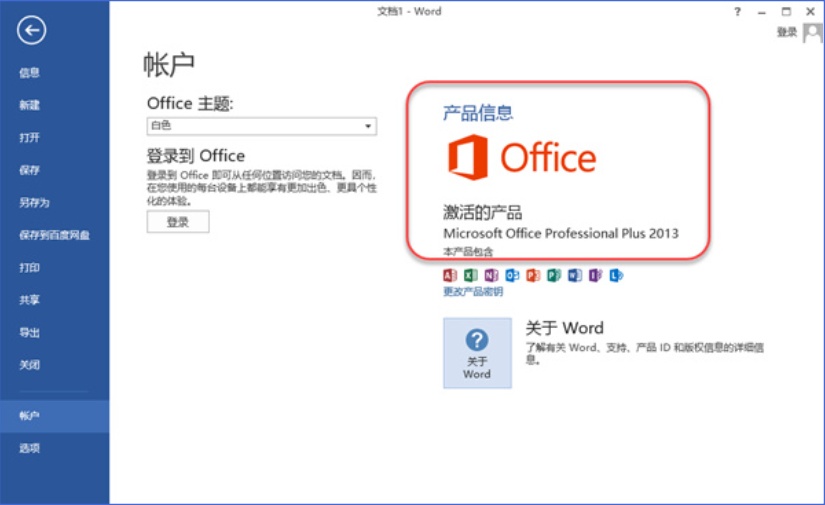The image size is (825, 505).
Task: Open 导出 in the sidebar
Action: 29,332
